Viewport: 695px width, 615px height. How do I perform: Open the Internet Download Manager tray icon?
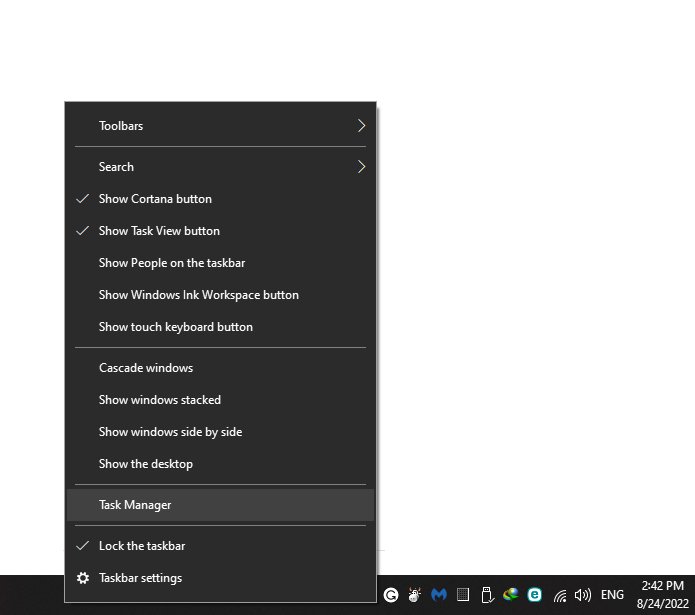click(511, 594)
